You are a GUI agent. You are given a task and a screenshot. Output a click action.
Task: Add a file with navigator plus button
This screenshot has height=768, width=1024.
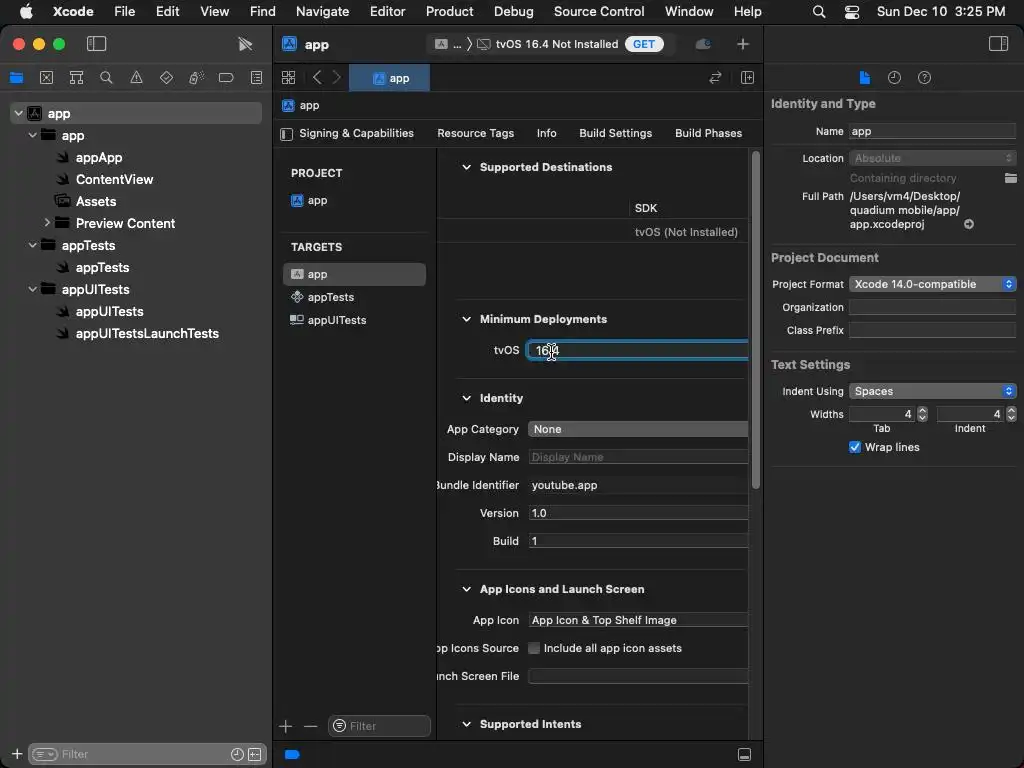[x=18, y=754]
